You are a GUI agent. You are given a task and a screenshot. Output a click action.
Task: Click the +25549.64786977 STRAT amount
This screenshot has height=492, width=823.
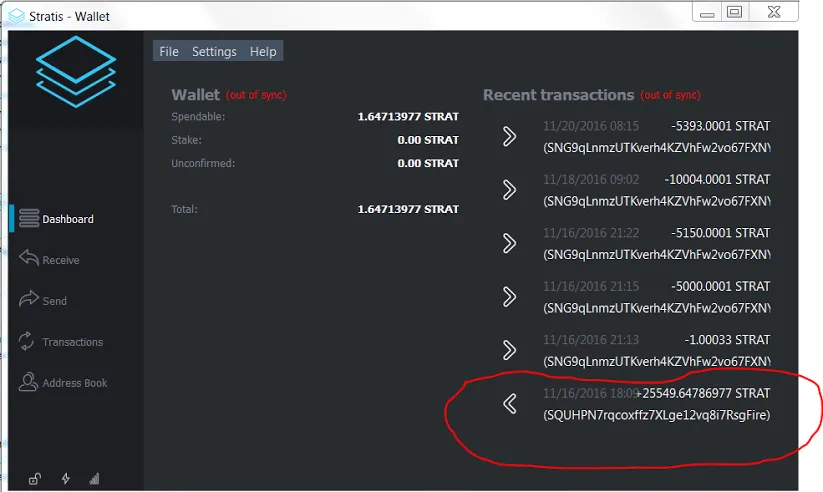coord(703,393)
